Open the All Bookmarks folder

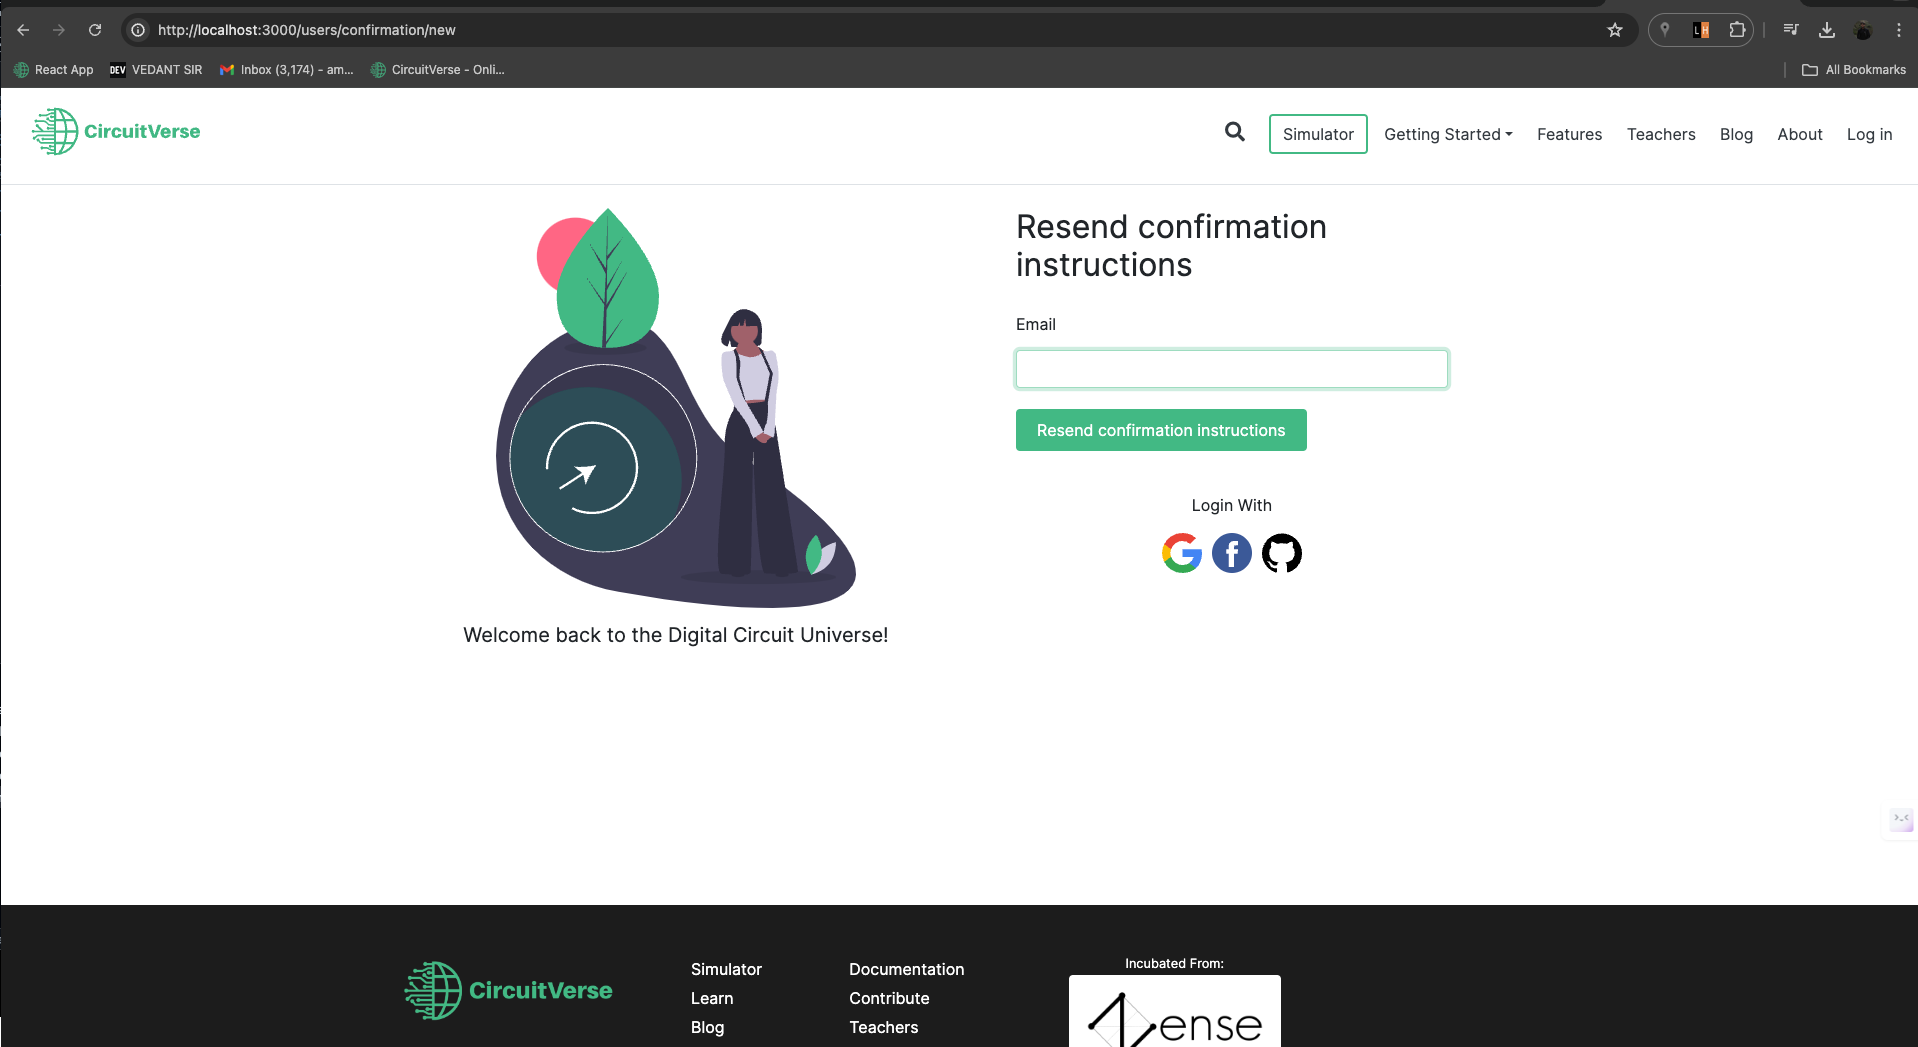click(1854, 70)
